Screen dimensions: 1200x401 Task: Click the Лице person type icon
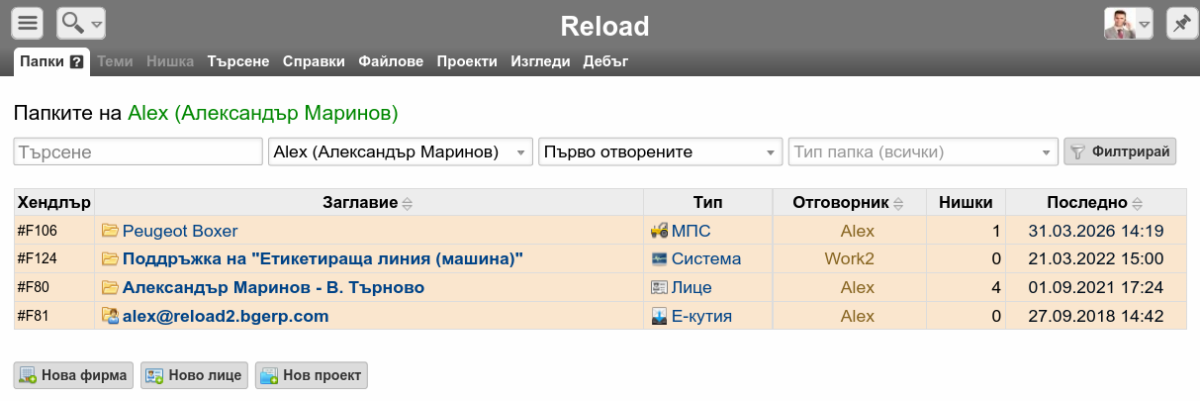(659, 288)
